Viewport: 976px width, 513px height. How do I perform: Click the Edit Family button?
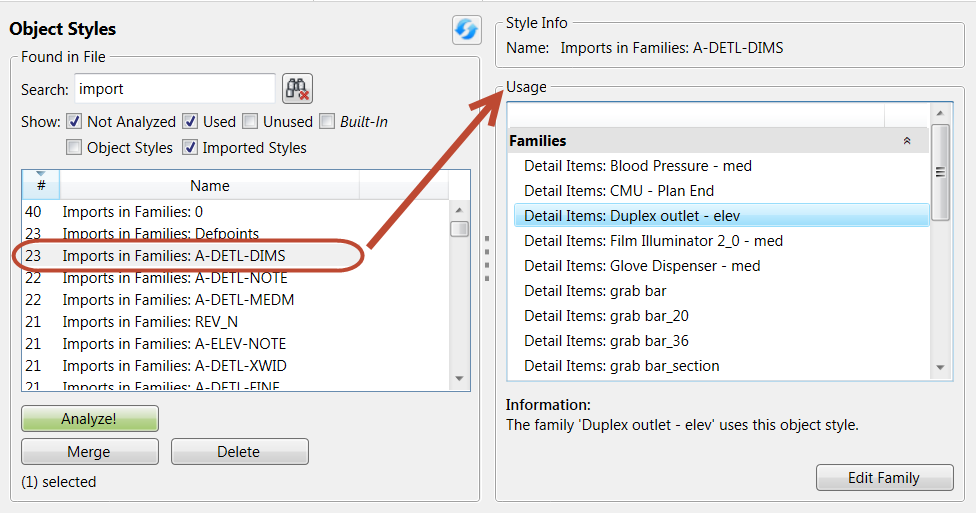[x=884, y=478]
